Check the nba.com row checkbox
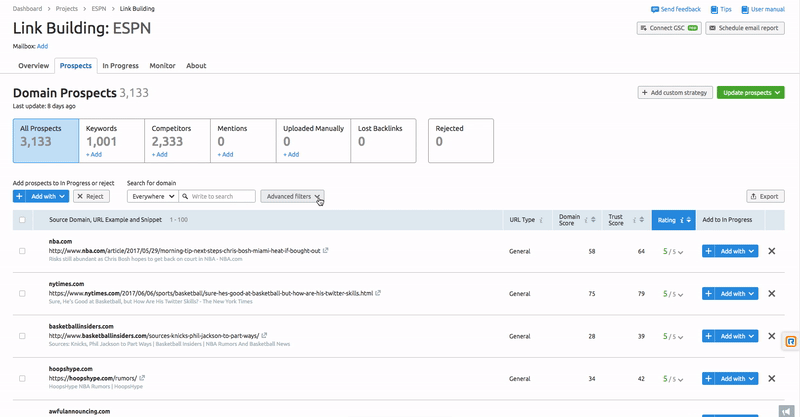Viewport: 800px width, 417px height. point(22,251)
